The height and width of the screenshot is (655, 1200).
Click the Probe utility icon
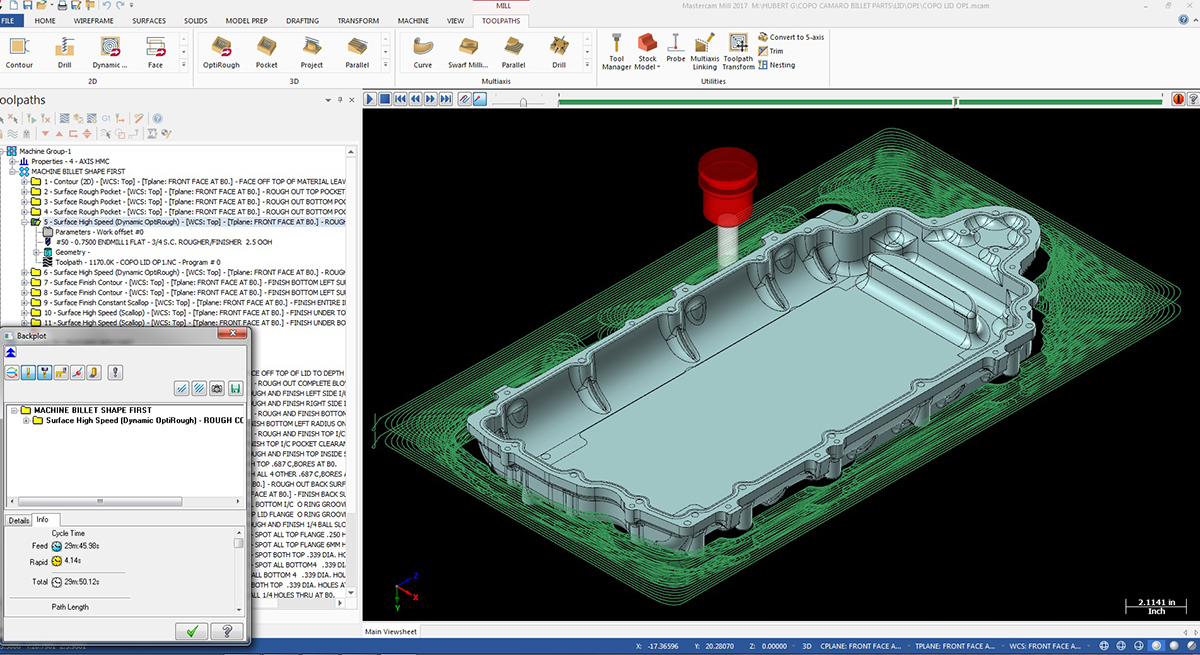click(x=676, y=49)
